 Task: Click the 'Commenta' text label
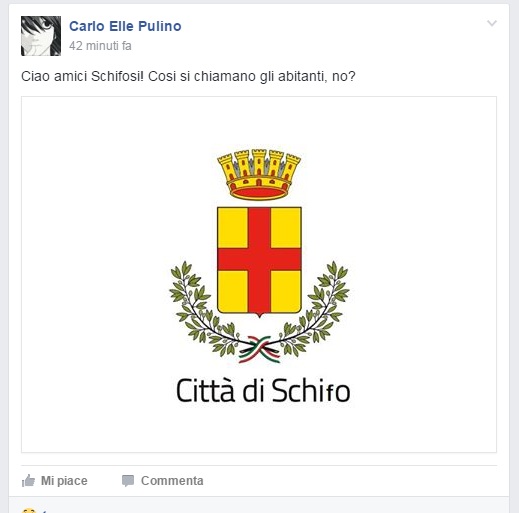pos(172,481)
